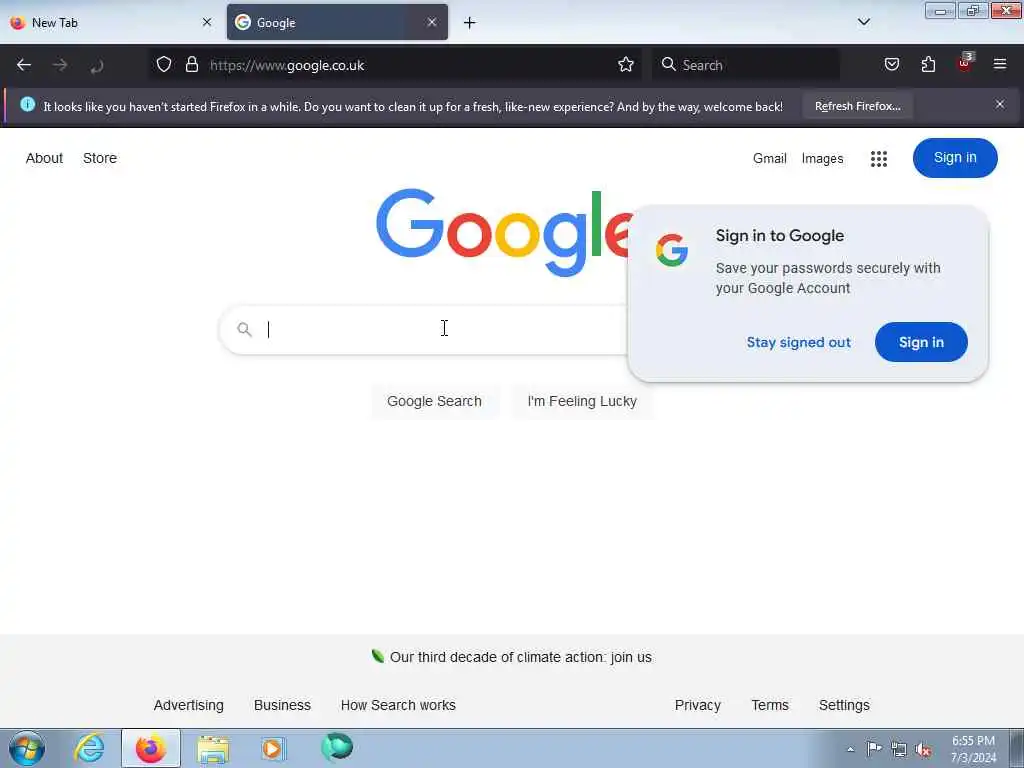Go back using the browser back arrow
1024x768 pixels.
pyautogui.click(x=24, y=65)
